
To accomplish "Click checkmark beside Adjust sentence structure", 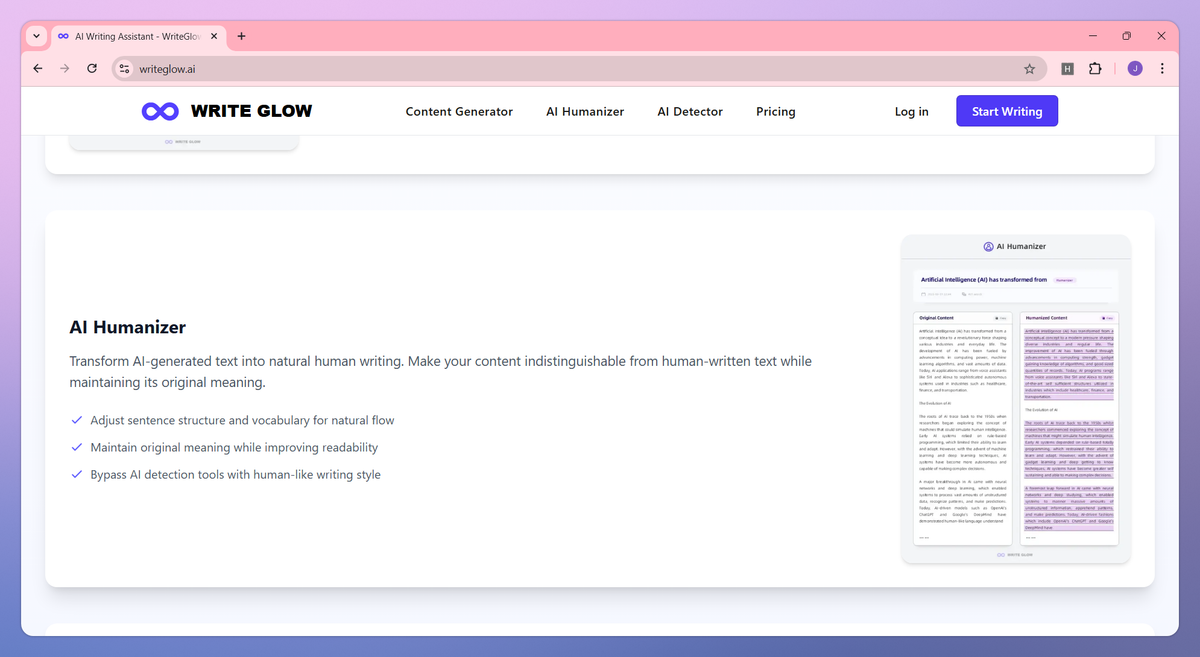I will (77, 421).
